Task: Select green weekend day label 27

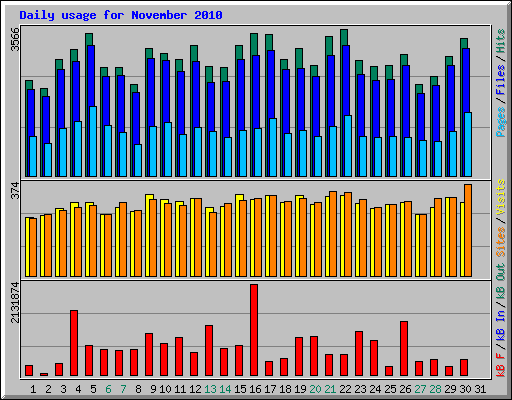Action: tap(420, 389)
